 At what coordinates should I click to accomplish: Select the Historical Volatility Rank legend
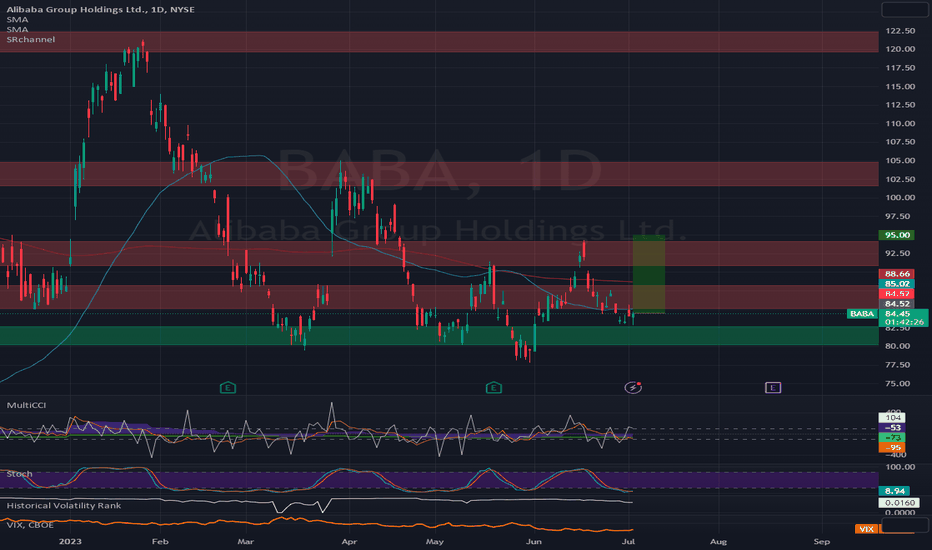(x=64, y=505)
